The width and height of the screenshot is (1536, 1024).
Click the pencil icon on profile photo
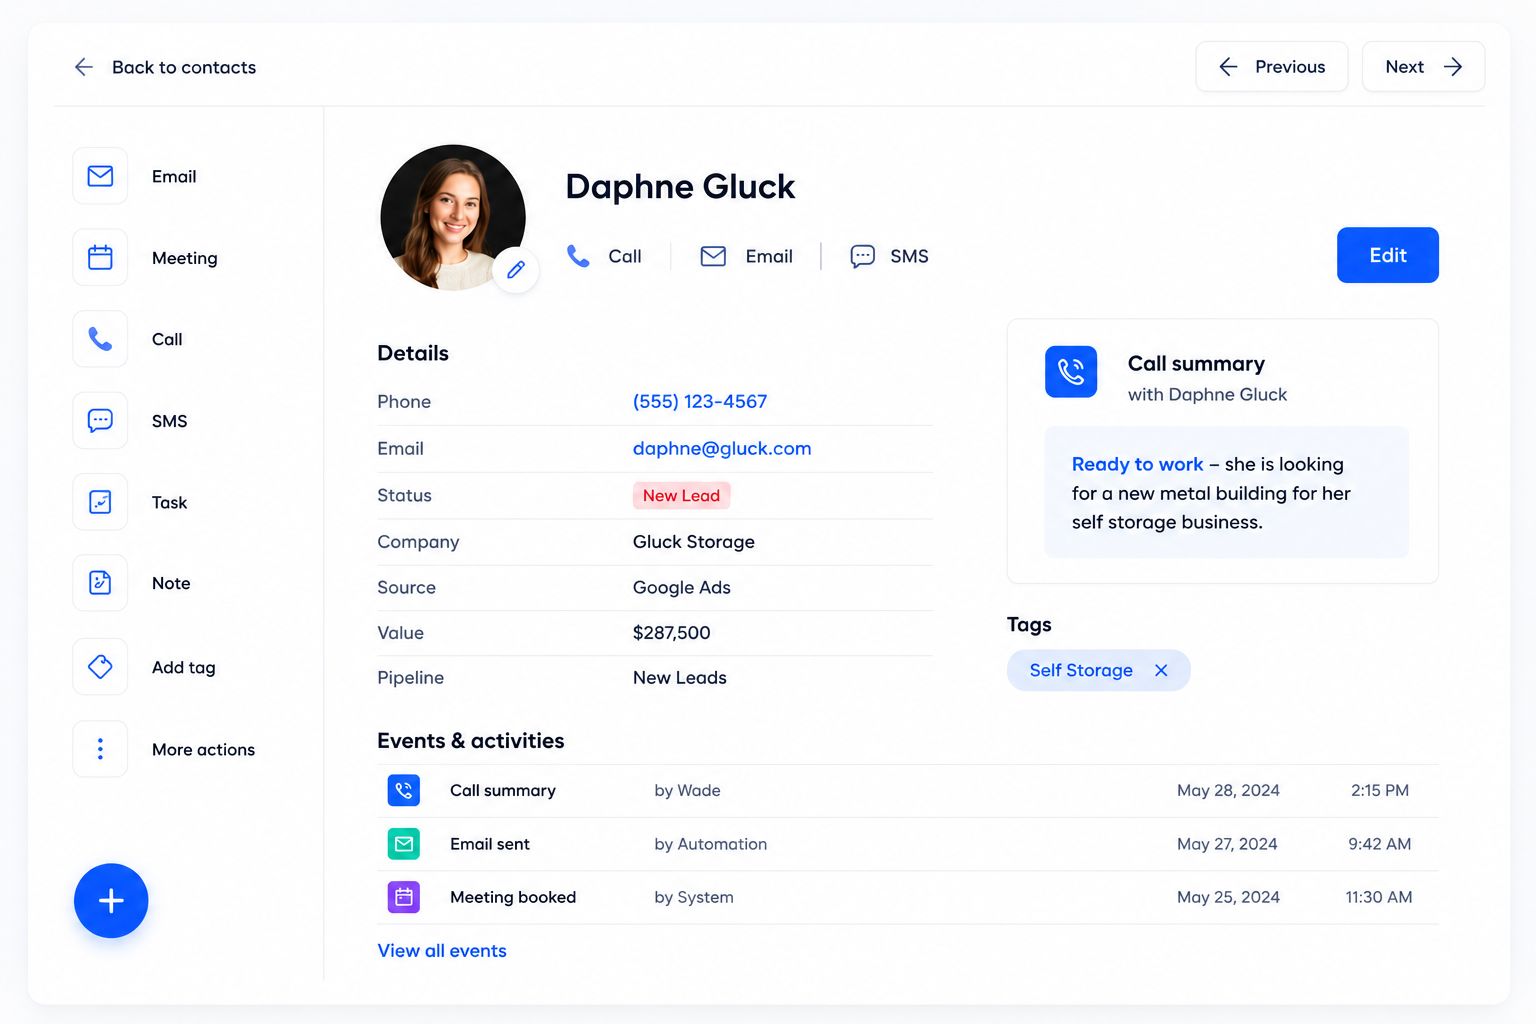click(516, 270)
